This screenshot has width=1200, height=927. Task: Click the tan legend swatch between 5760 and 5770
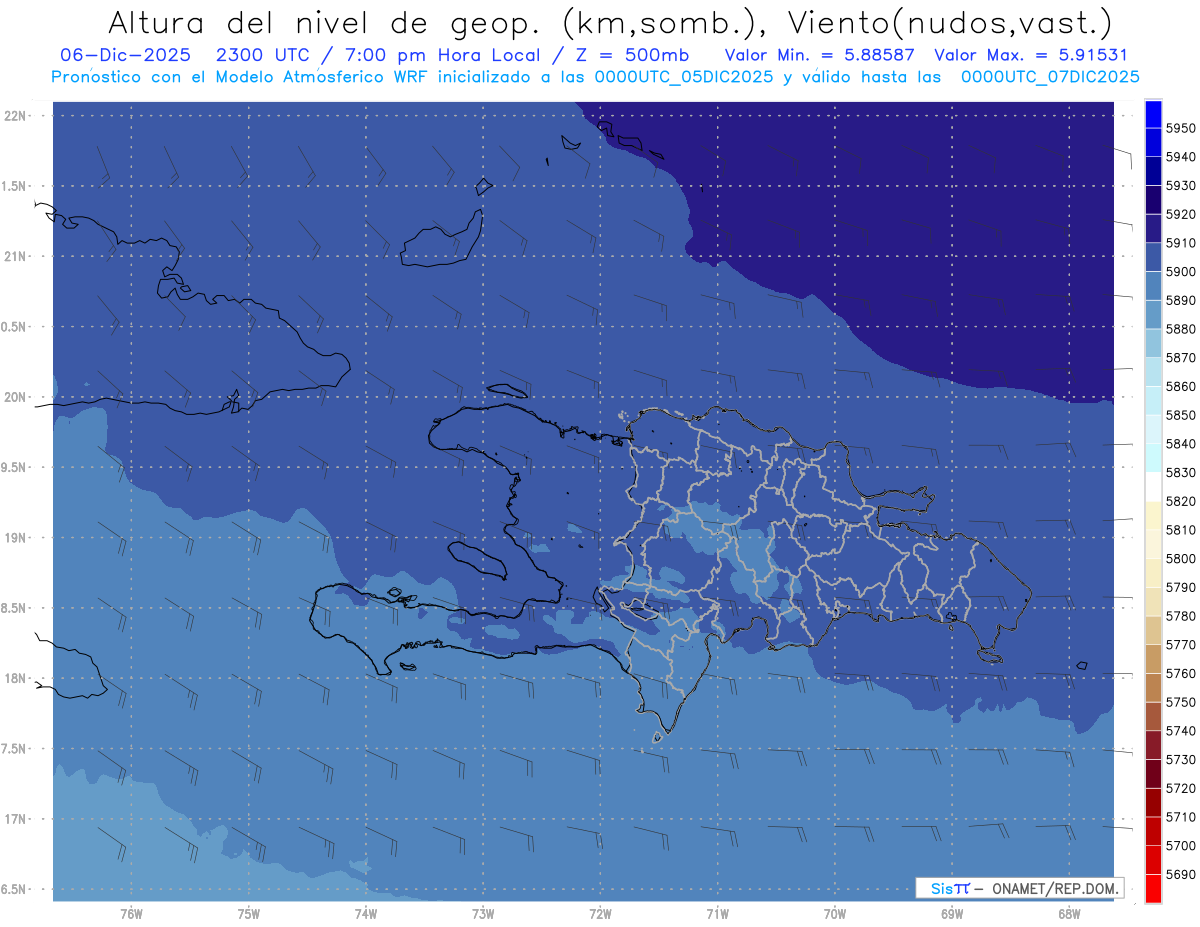1152,659
